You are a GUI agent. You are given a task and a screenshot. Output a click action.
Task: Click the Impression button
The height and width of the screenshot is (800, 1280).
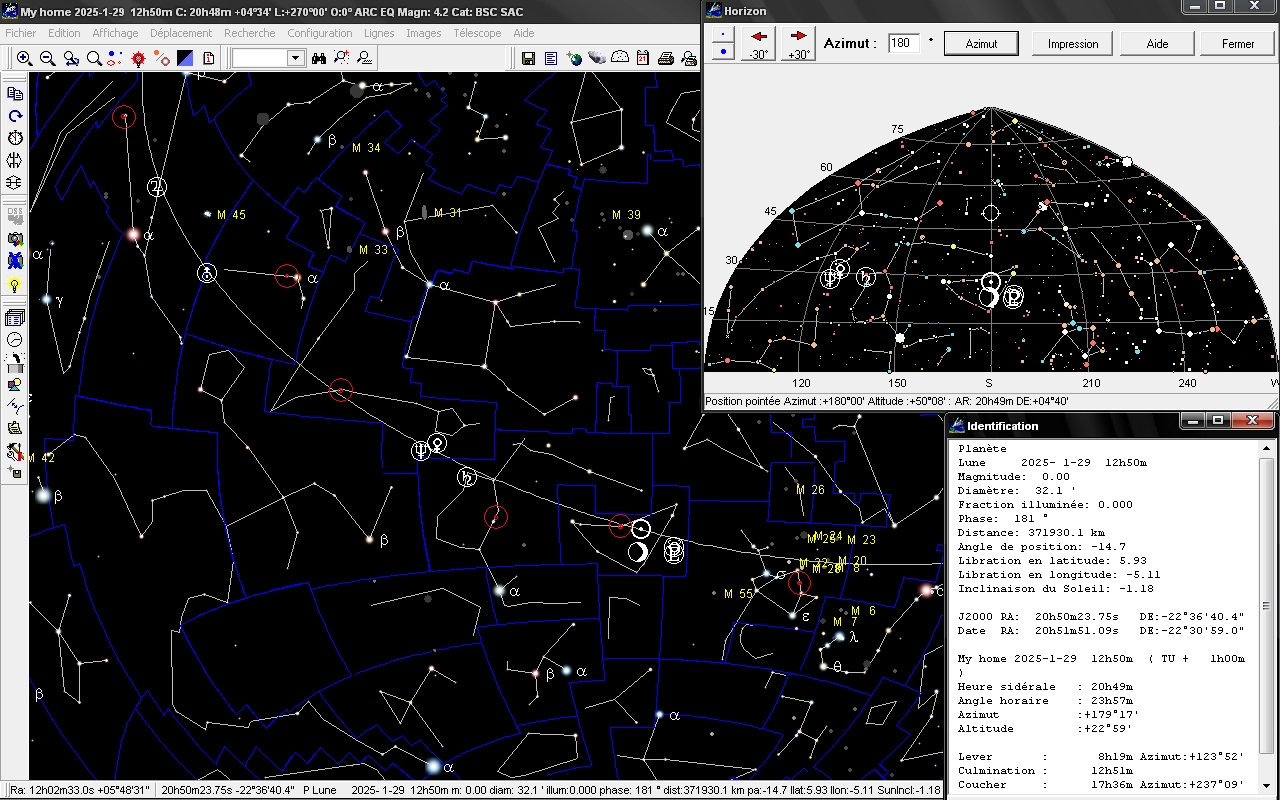pos(1073,44)
